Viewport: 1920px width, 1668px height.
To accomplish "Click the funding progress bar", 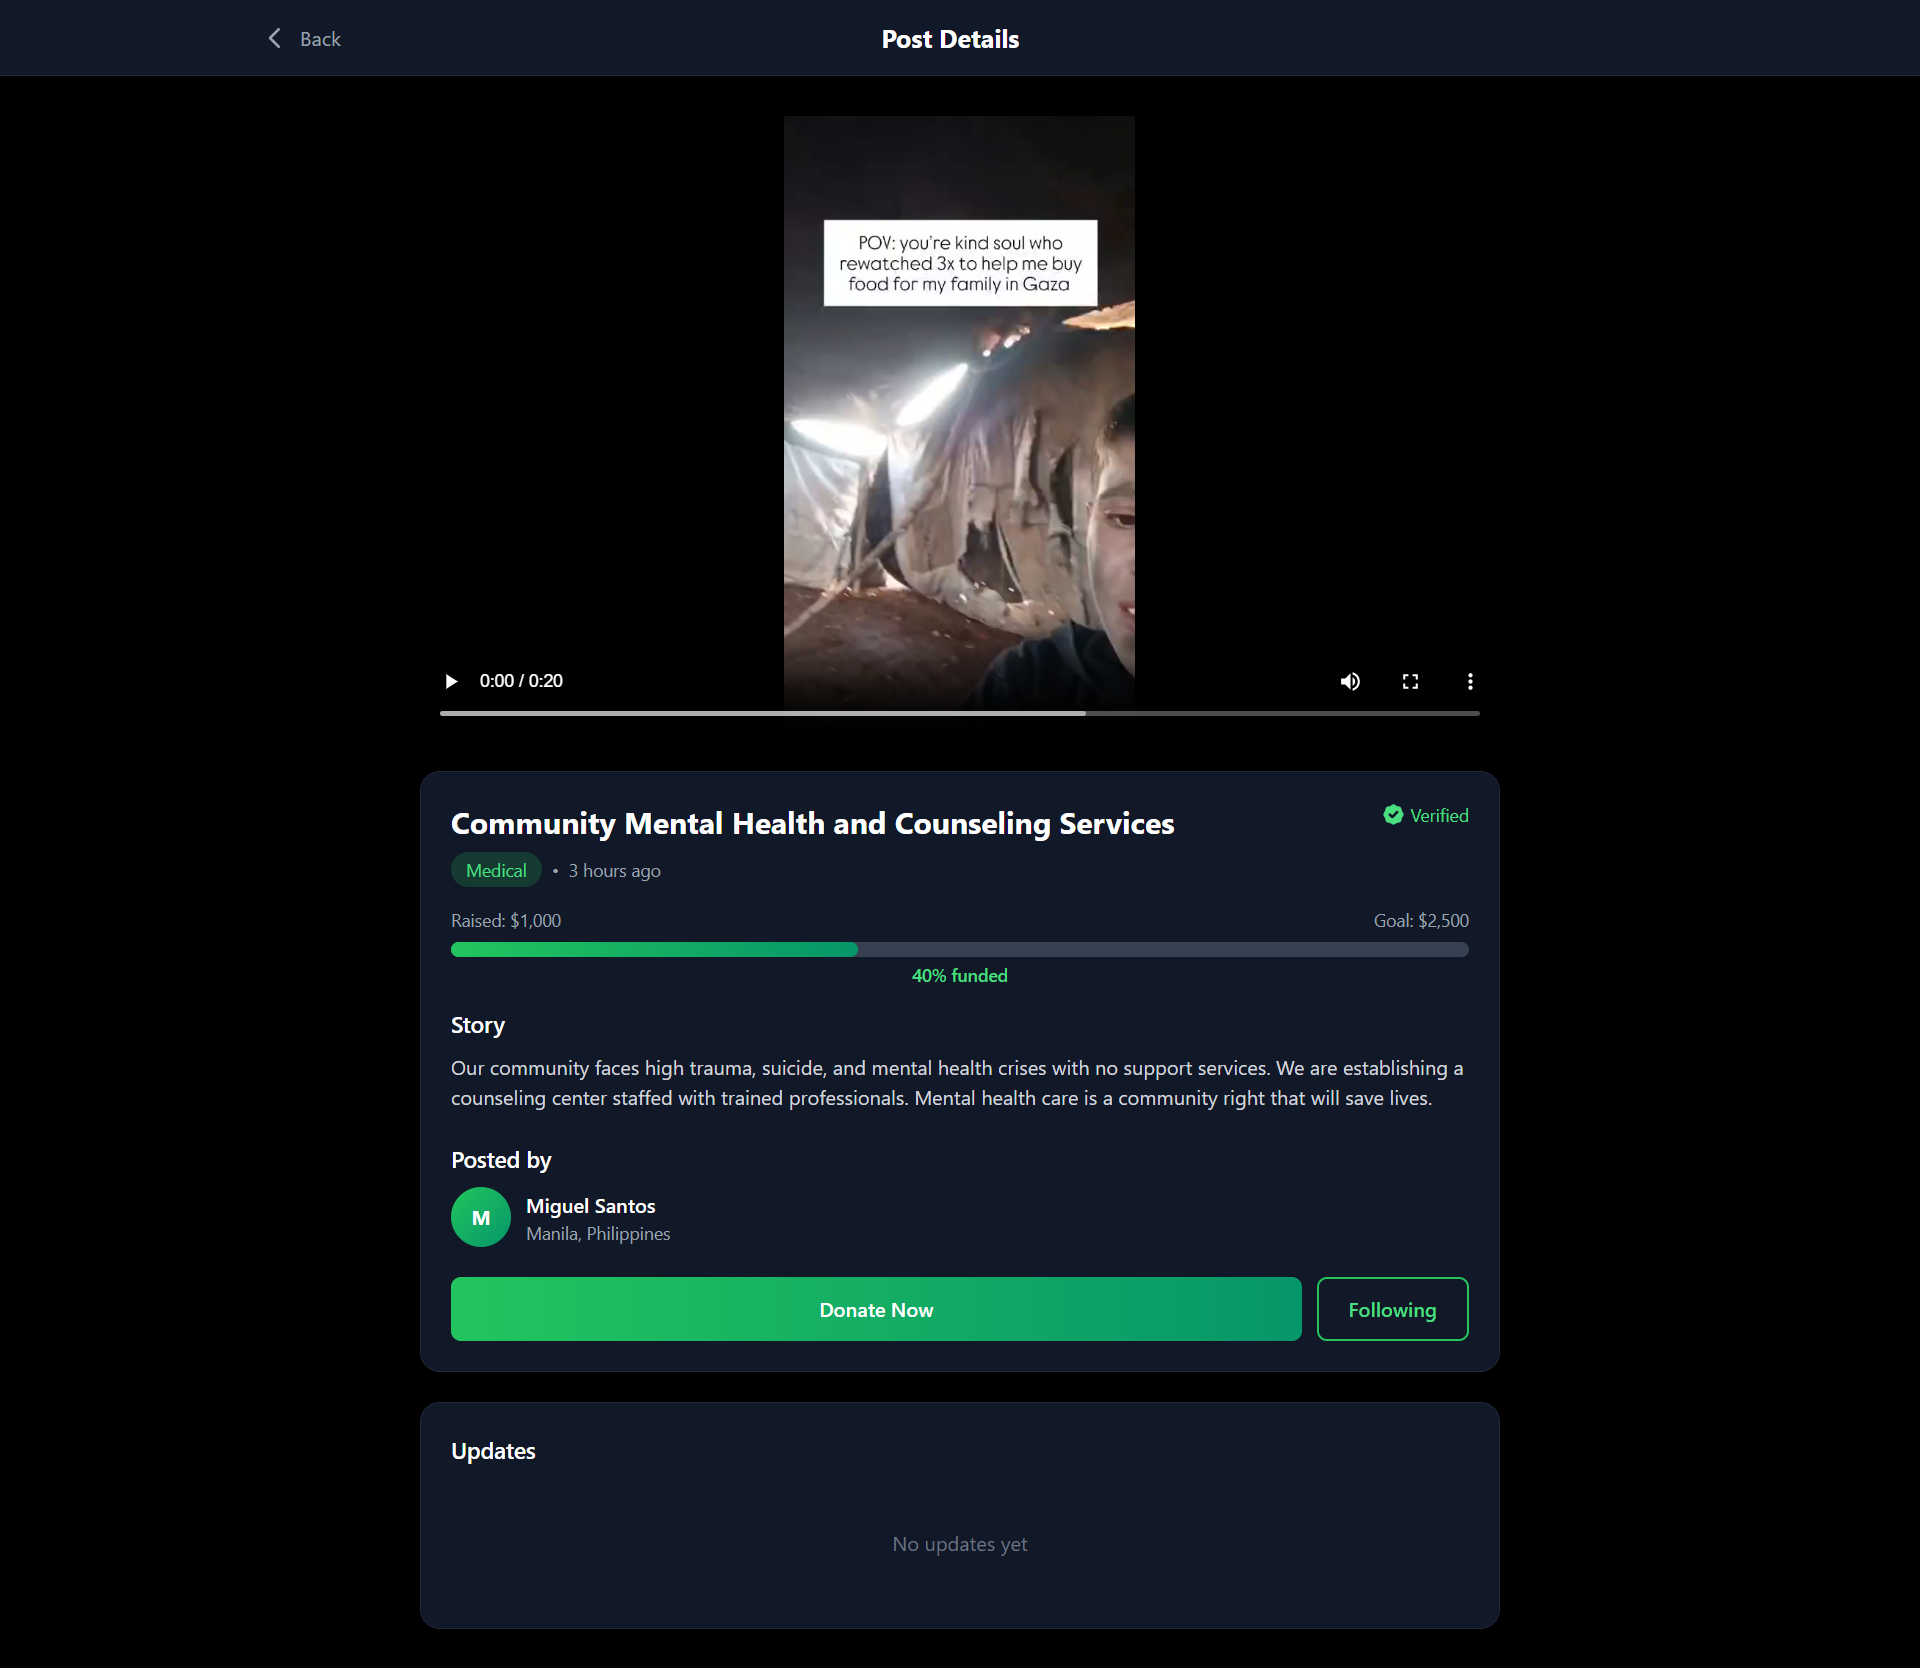I will (x=959, y=949).
